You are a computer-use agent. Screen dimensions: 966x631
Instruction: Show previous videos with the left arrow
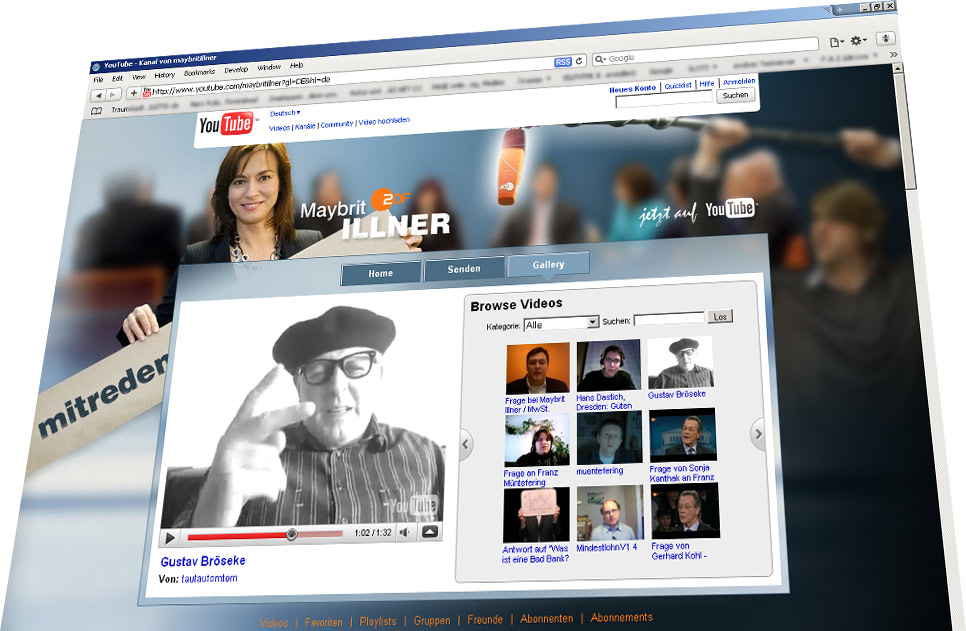(465, 443)
